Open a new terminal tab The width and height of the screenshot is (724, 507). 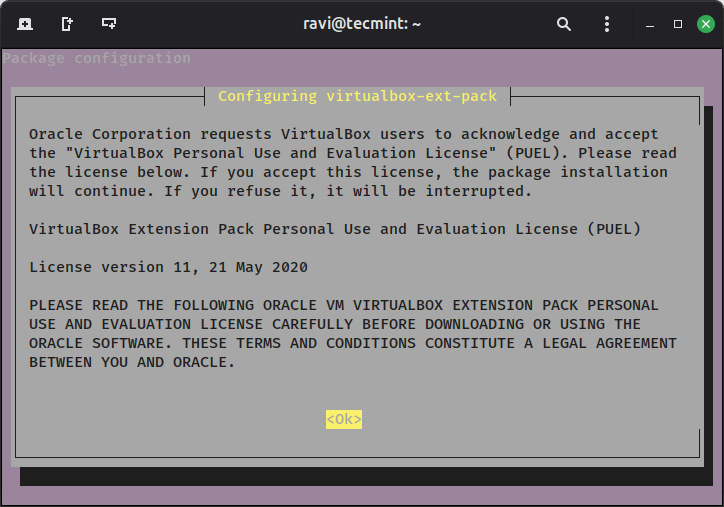pos(24,23)
